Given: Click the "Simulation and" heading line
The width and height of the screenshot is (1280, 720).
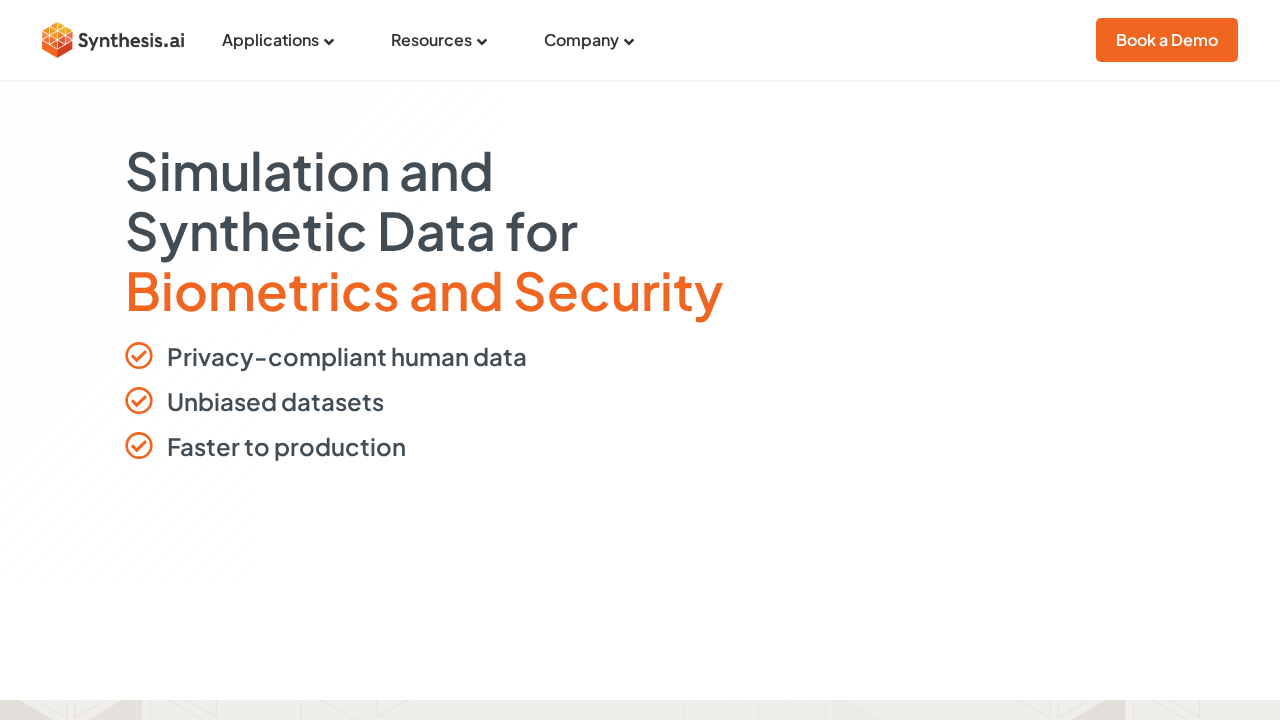Looking at the screenshot, I should [309, 171].
